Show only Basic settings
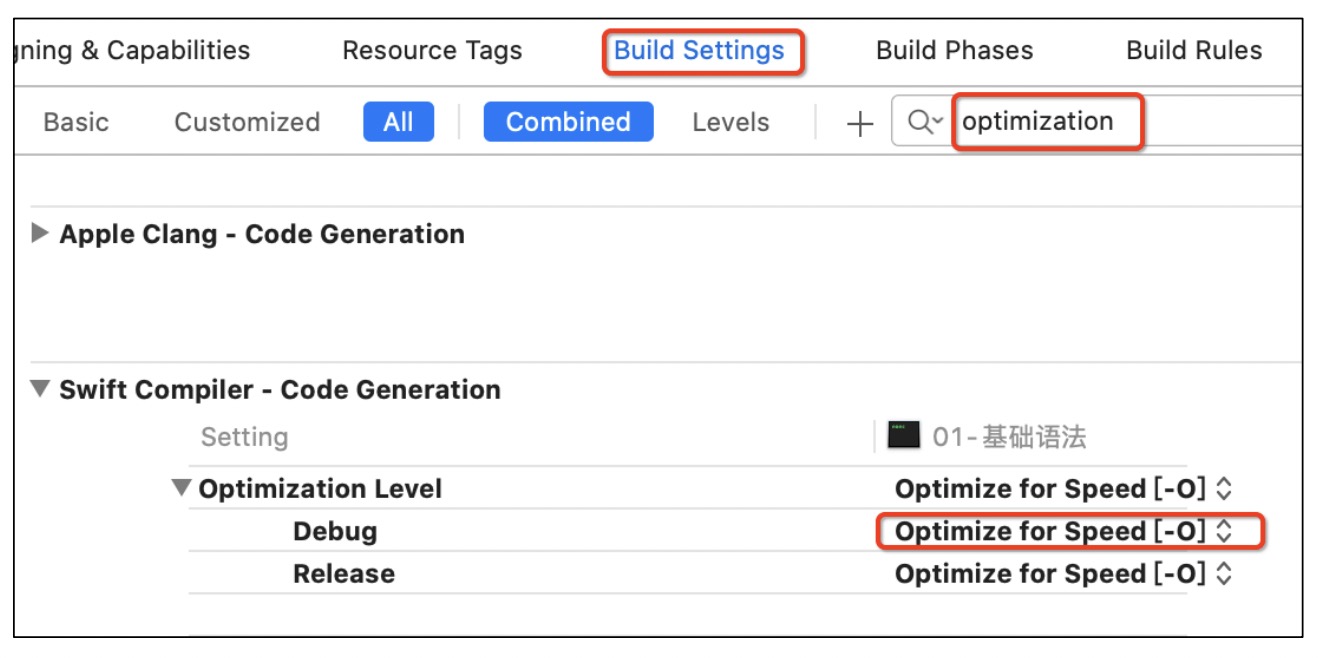Screen dimensions: 1320x658 [76, 122]
